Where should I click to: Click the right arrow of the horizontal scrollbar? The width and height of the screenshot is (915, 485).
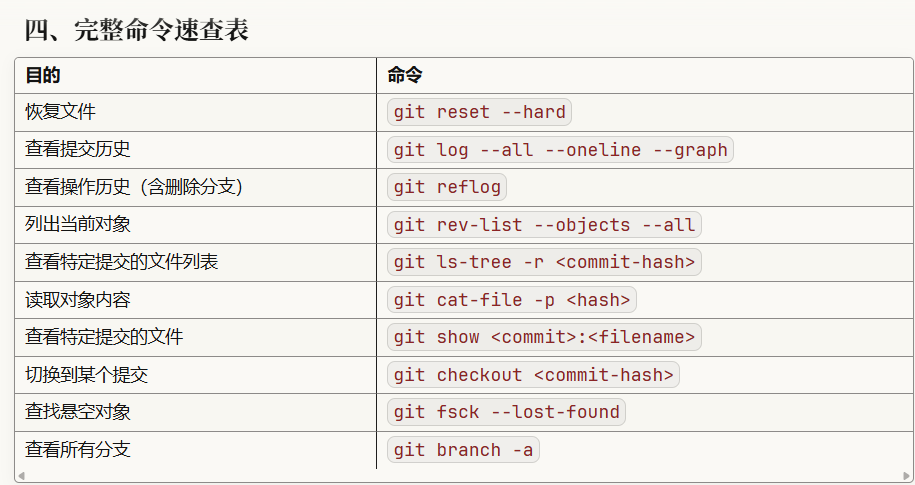click(906, 476)
